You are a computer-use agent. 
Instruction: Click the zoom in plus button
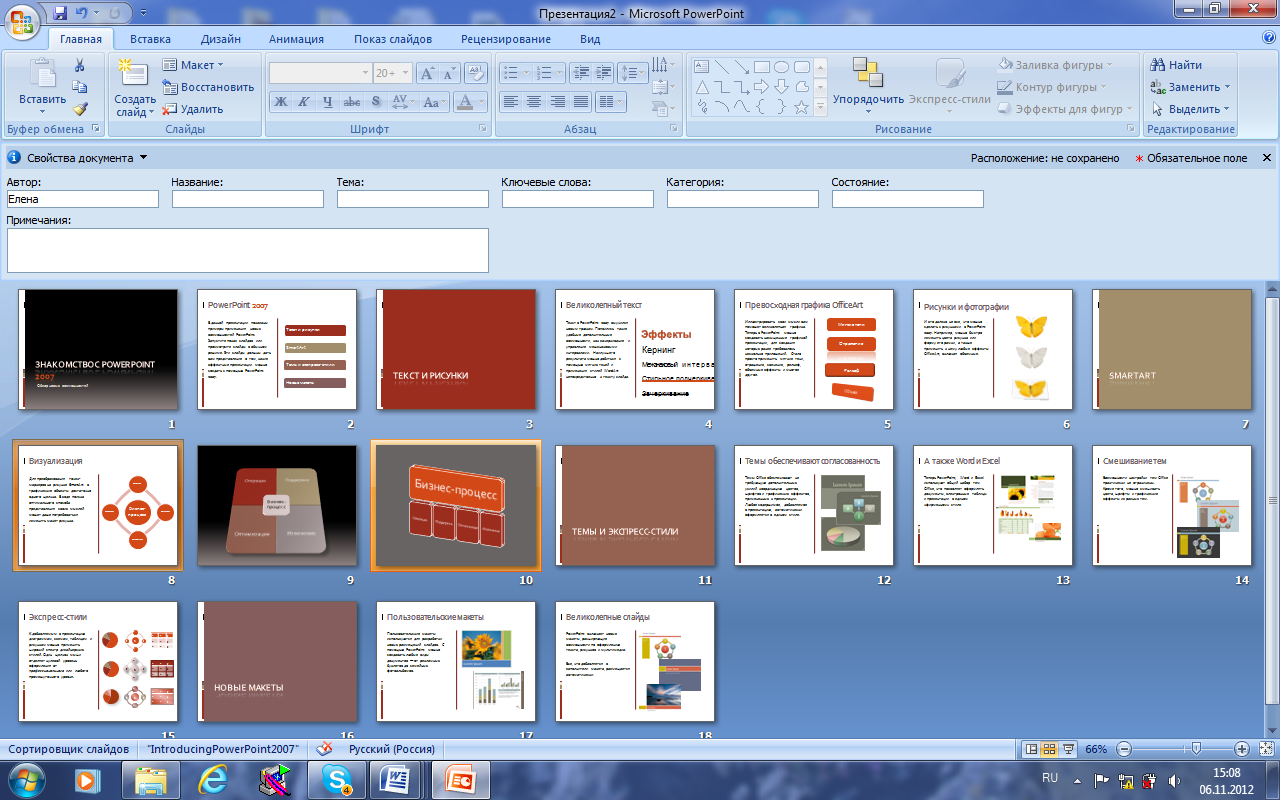coord(1242,749)
